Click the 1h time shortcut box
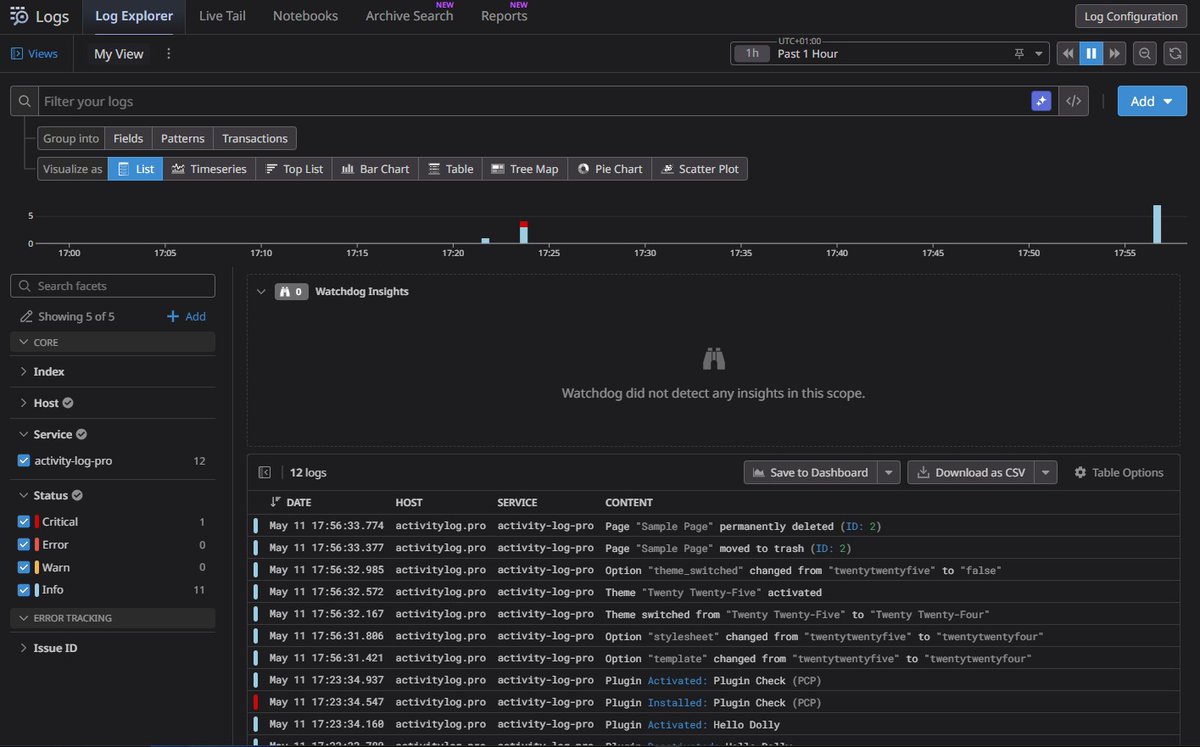The height and width of the screenshot is (747, 1200). coord(751,54)
